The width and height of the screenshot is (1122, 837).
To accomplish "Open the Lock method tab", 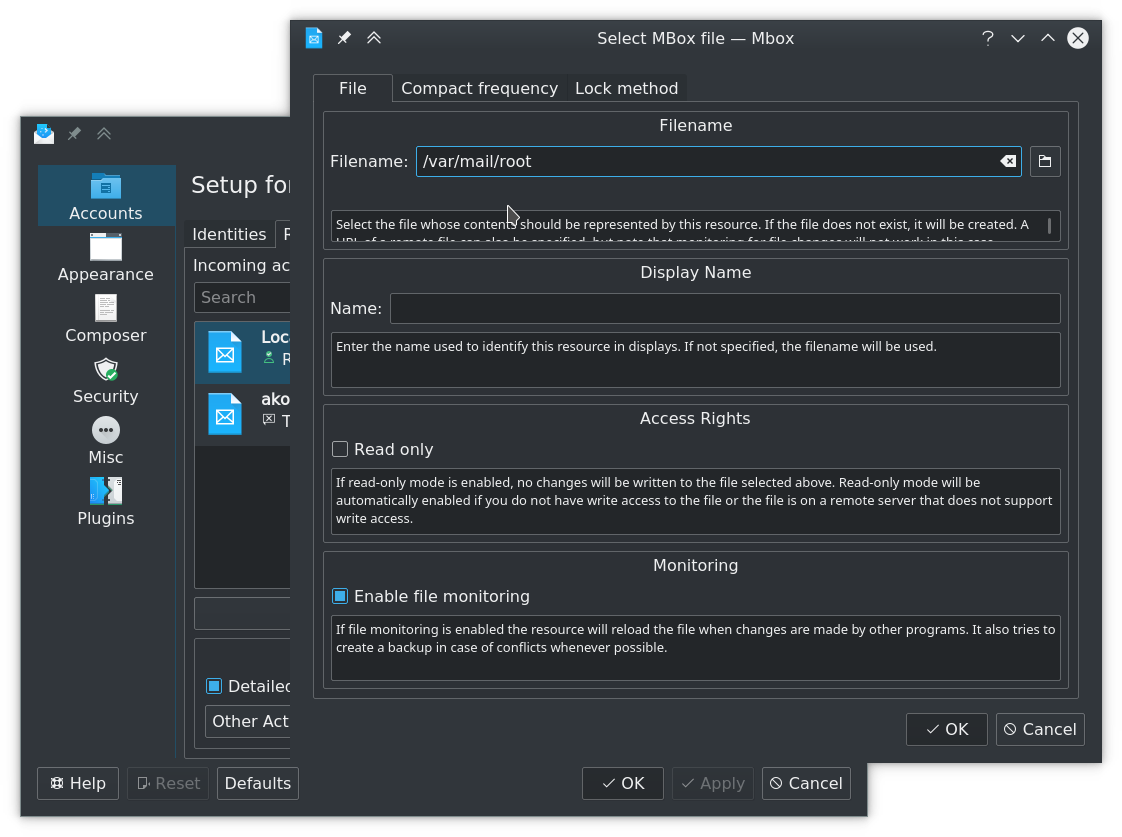I will pyautogui.click(x=627, y=88).
